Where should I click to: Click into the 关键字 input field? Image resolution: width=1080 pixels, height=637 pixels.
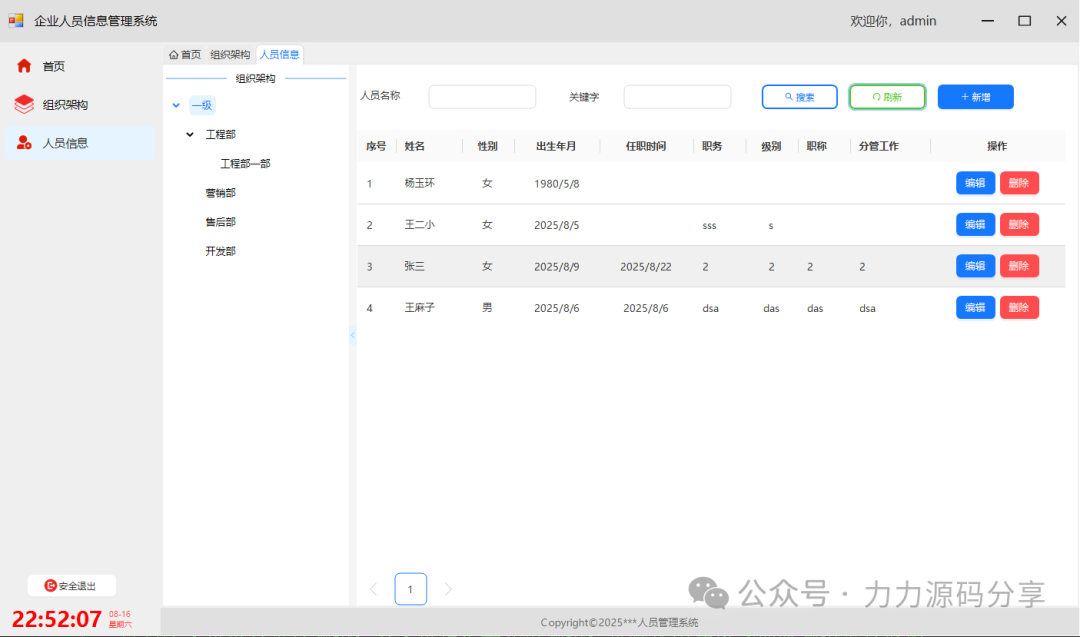677,97
